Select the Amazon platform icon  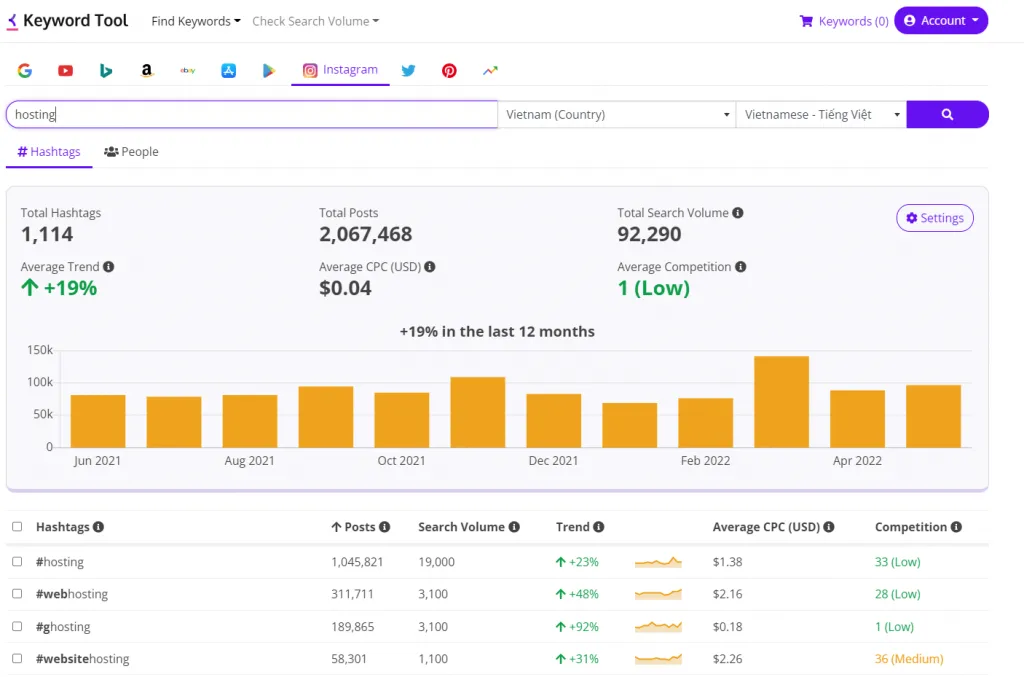(147, 70)
